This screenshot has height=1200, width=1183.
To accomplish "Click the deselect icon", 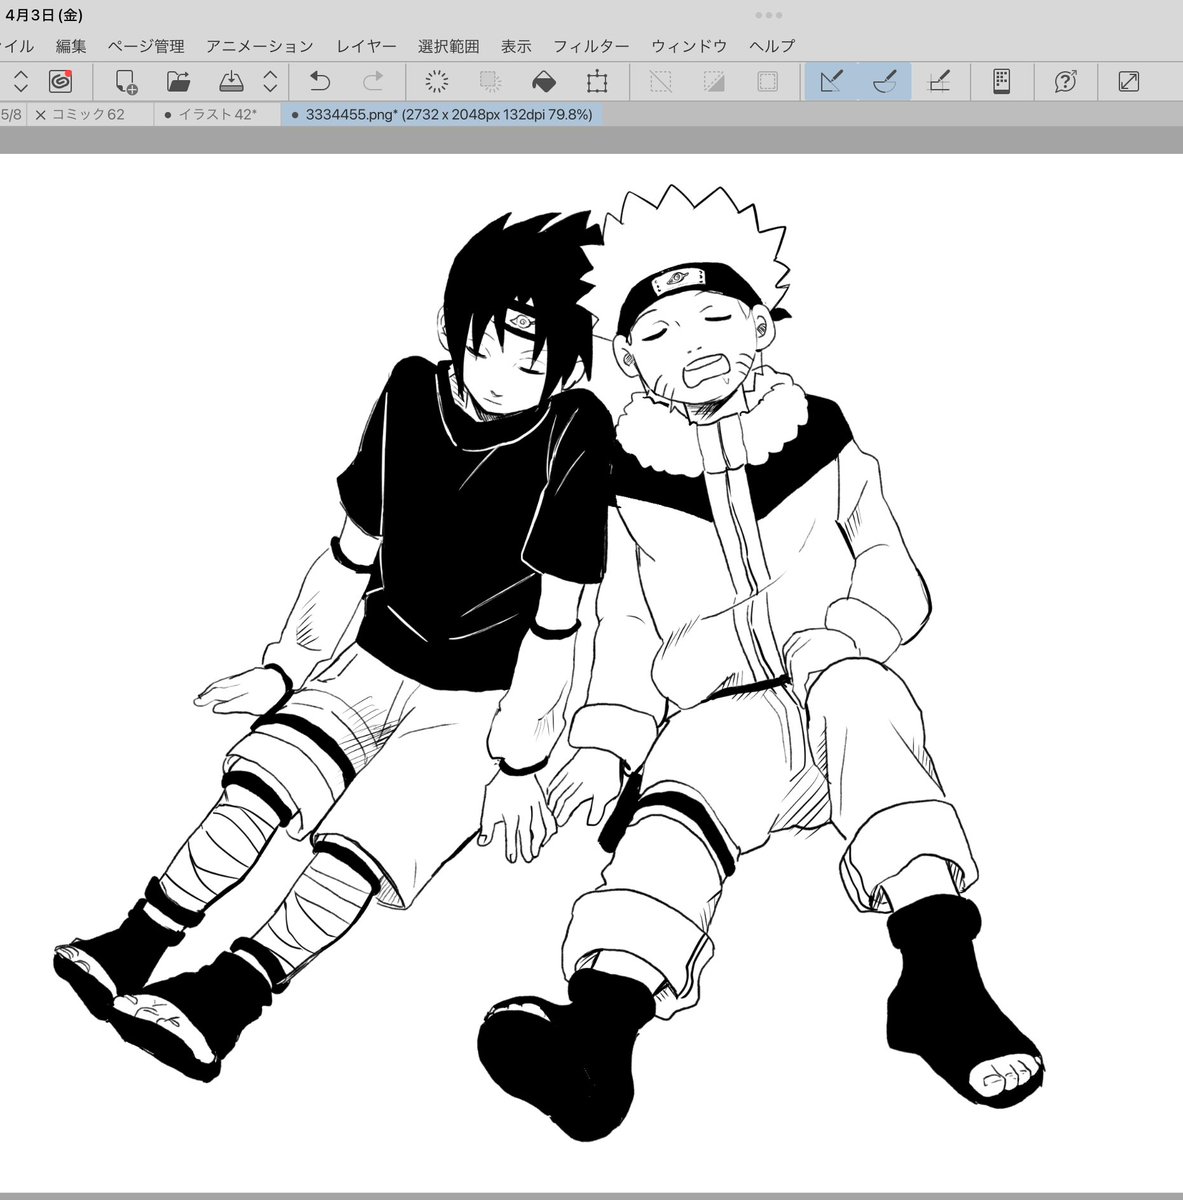I will (661, 81).
